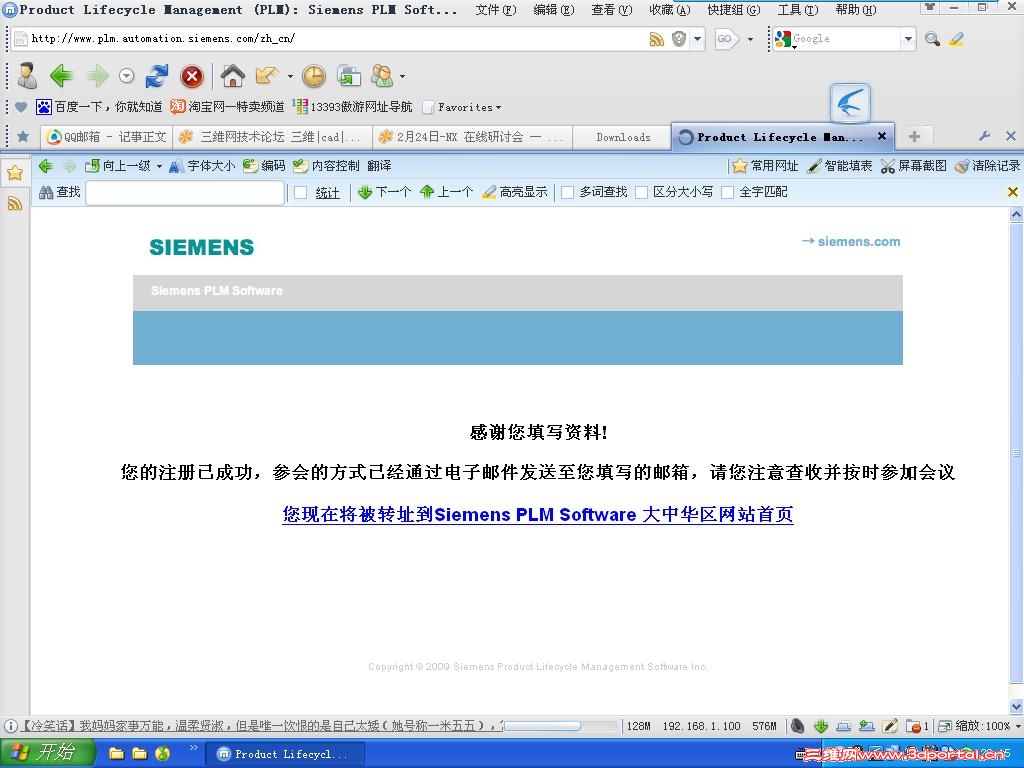Open the 收藏(A) menu
This screenshot has width=1024, height=768.
pos(670,10)
